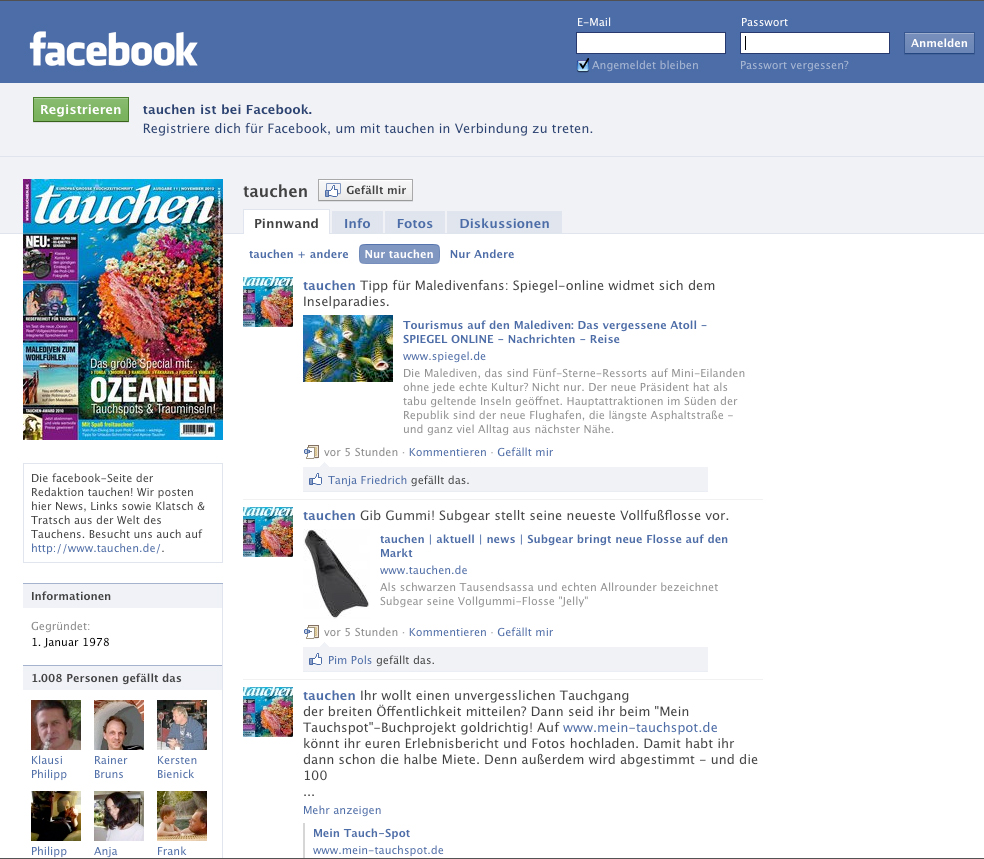
Task: Click Gefällt mir on the Subgear post
Action: [525, 632]
